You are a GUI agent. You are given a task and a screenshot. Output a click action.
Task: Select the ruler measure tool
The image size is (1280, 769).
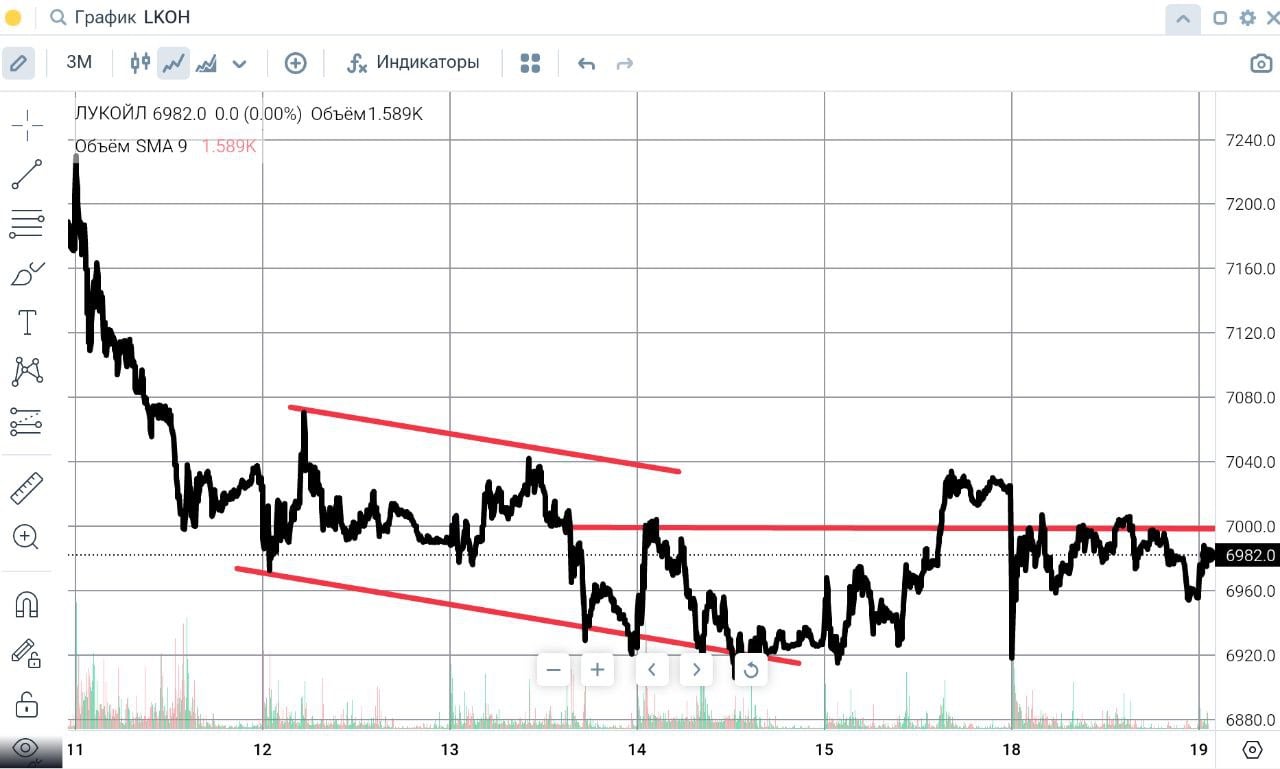(27, 488)
